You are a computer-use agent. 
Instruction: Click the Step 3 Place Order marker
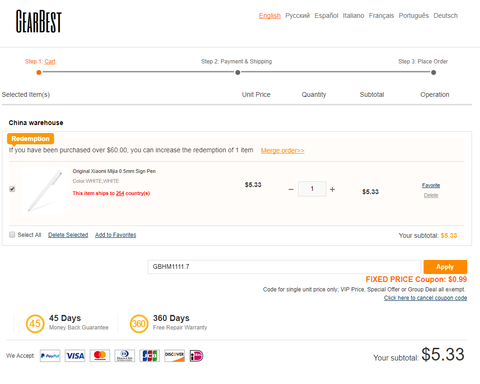tap(433, 72)
